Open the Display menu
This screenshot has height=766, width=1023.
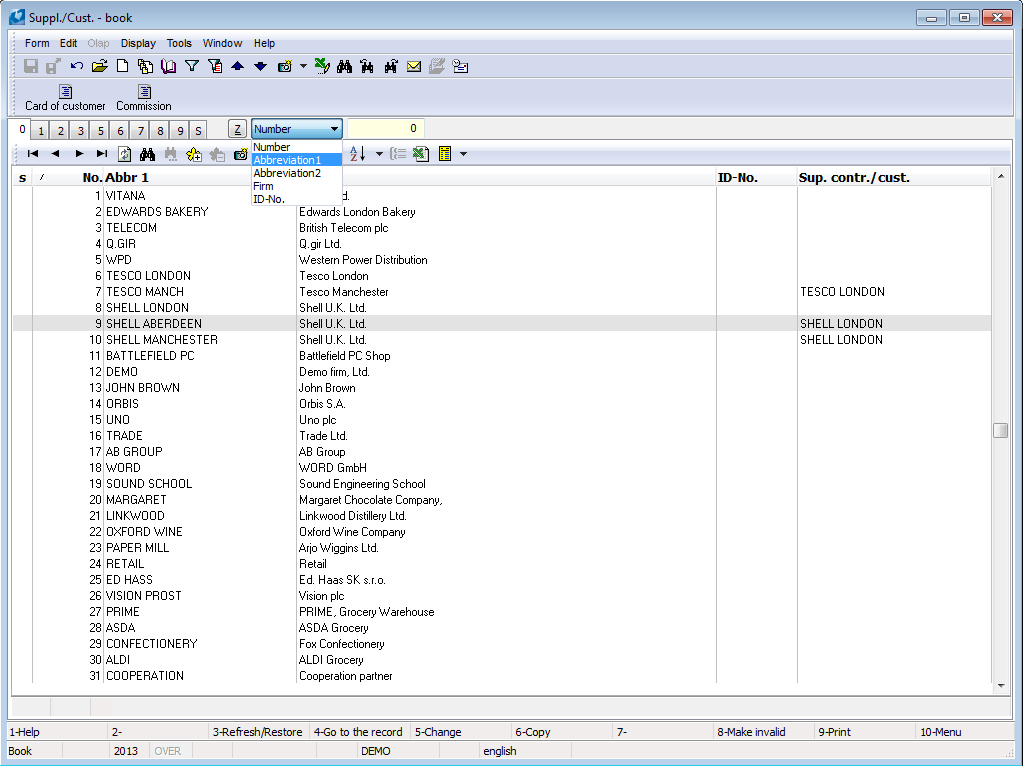coord(138,43)
